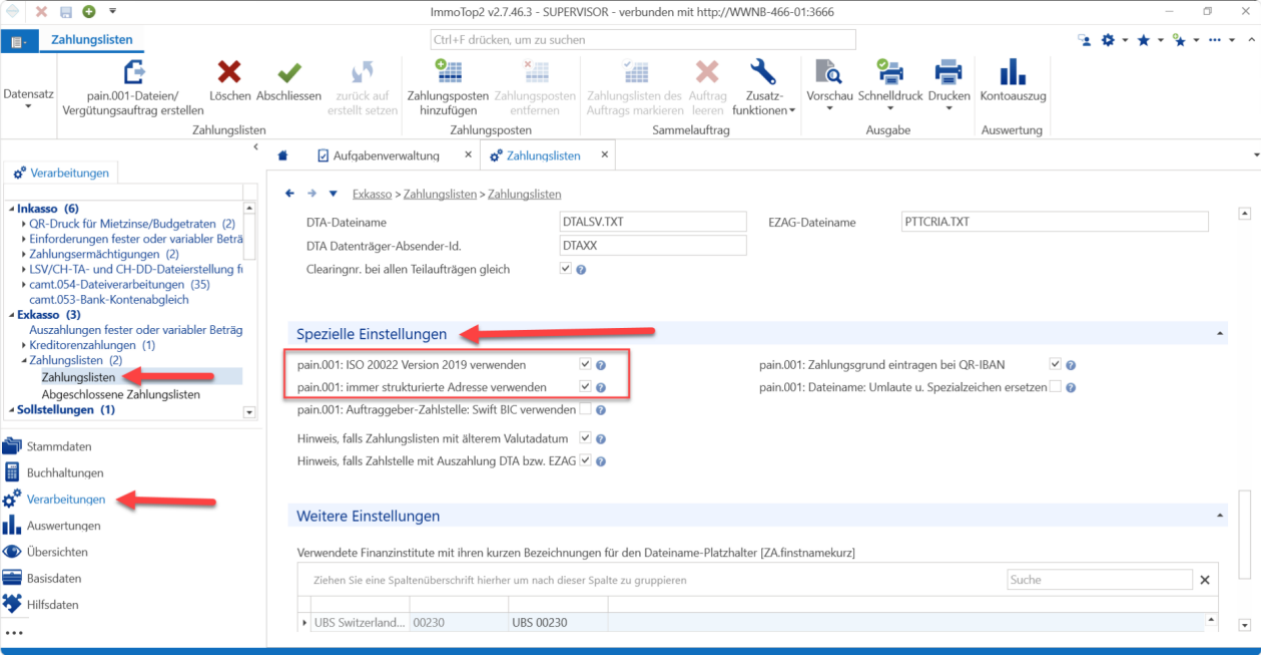Image resolution: width=1261 pixels, height=655 pixels.
Task: Open Auswertungen in the navigation pane
Action: [x=64, y=525]
